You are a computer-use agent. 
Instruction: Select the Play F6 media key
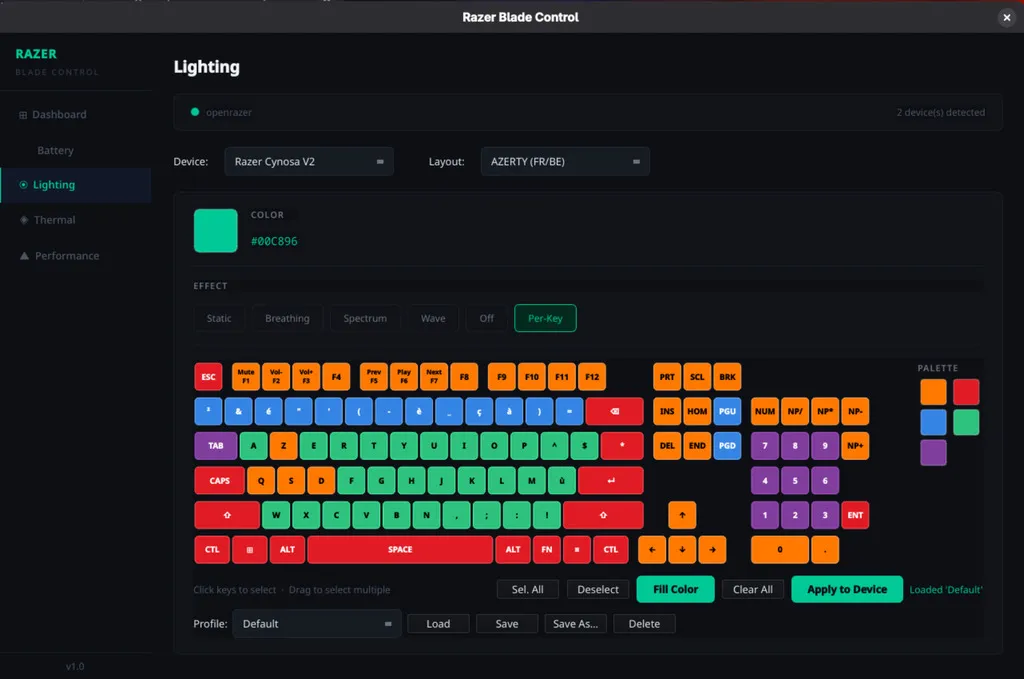(404, 377)
